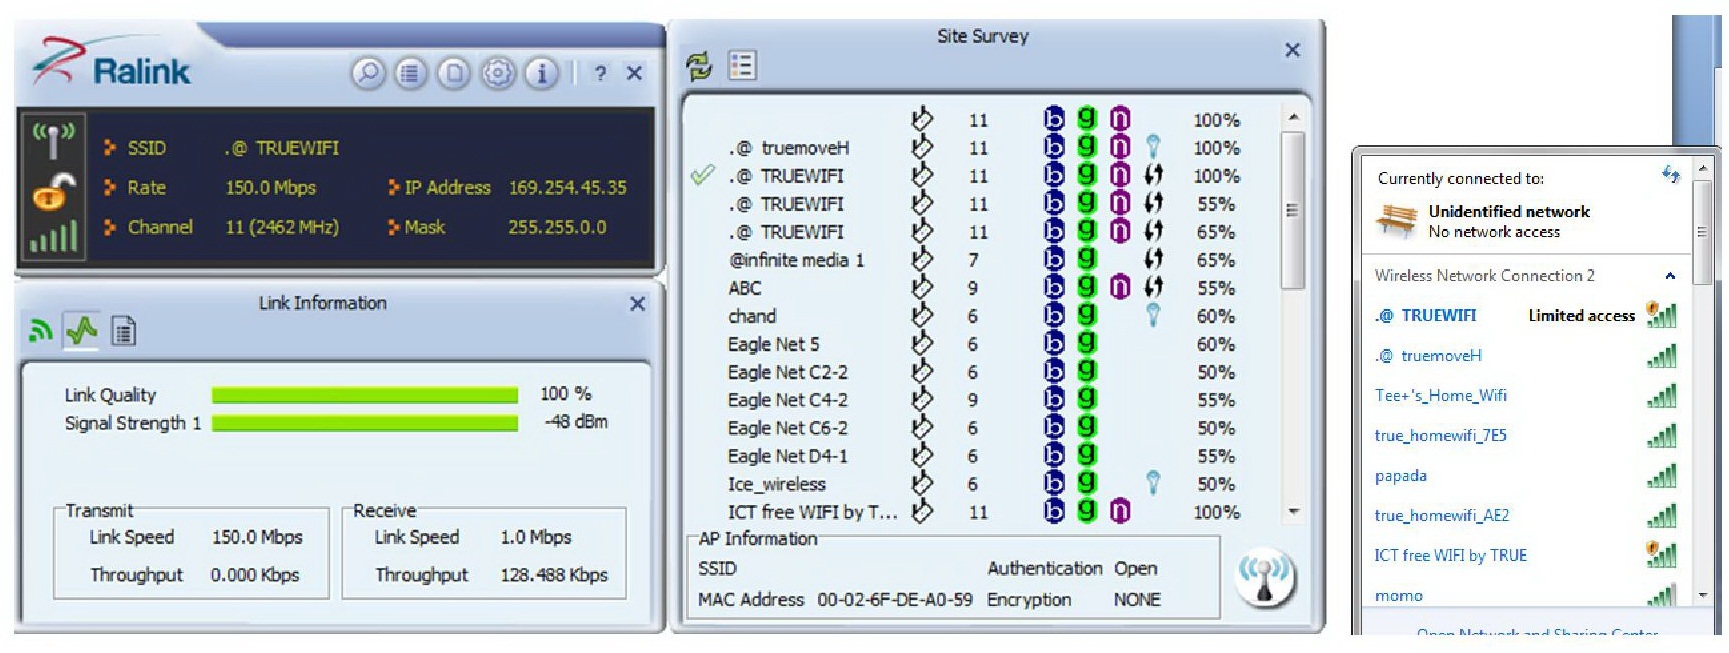The width and height of the screenshot is (1729, 653).
Task: Click the Signal Strength 1 green bar
Action: pyautogui.click(x=365, y=423)
